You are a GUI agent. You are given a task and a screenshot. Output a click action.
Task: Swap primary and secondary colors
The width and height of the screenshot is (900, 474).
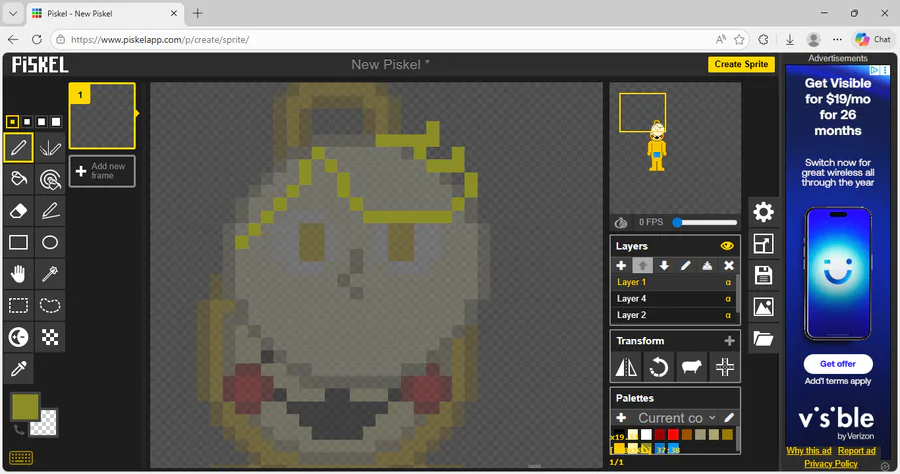tap(18, 430)
